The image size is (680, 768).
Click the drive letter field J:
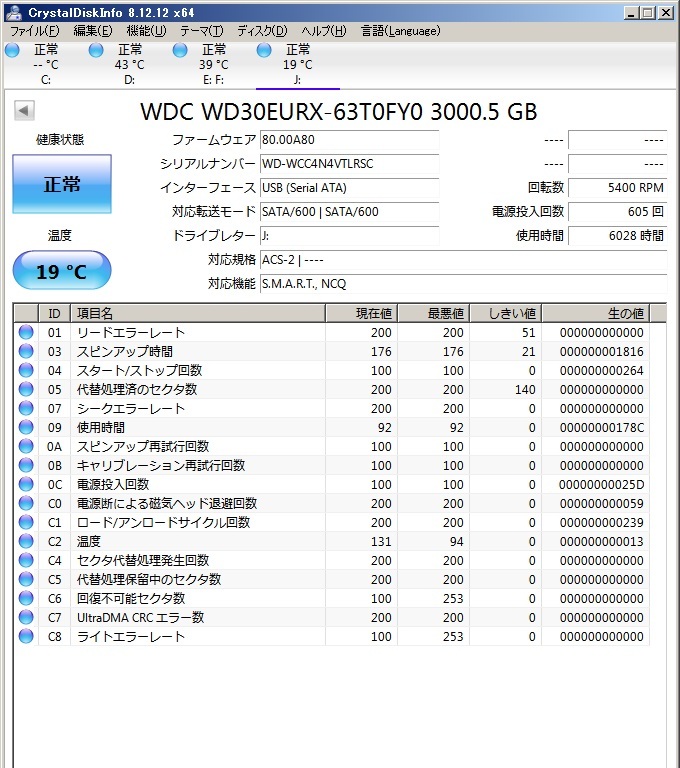349,236
